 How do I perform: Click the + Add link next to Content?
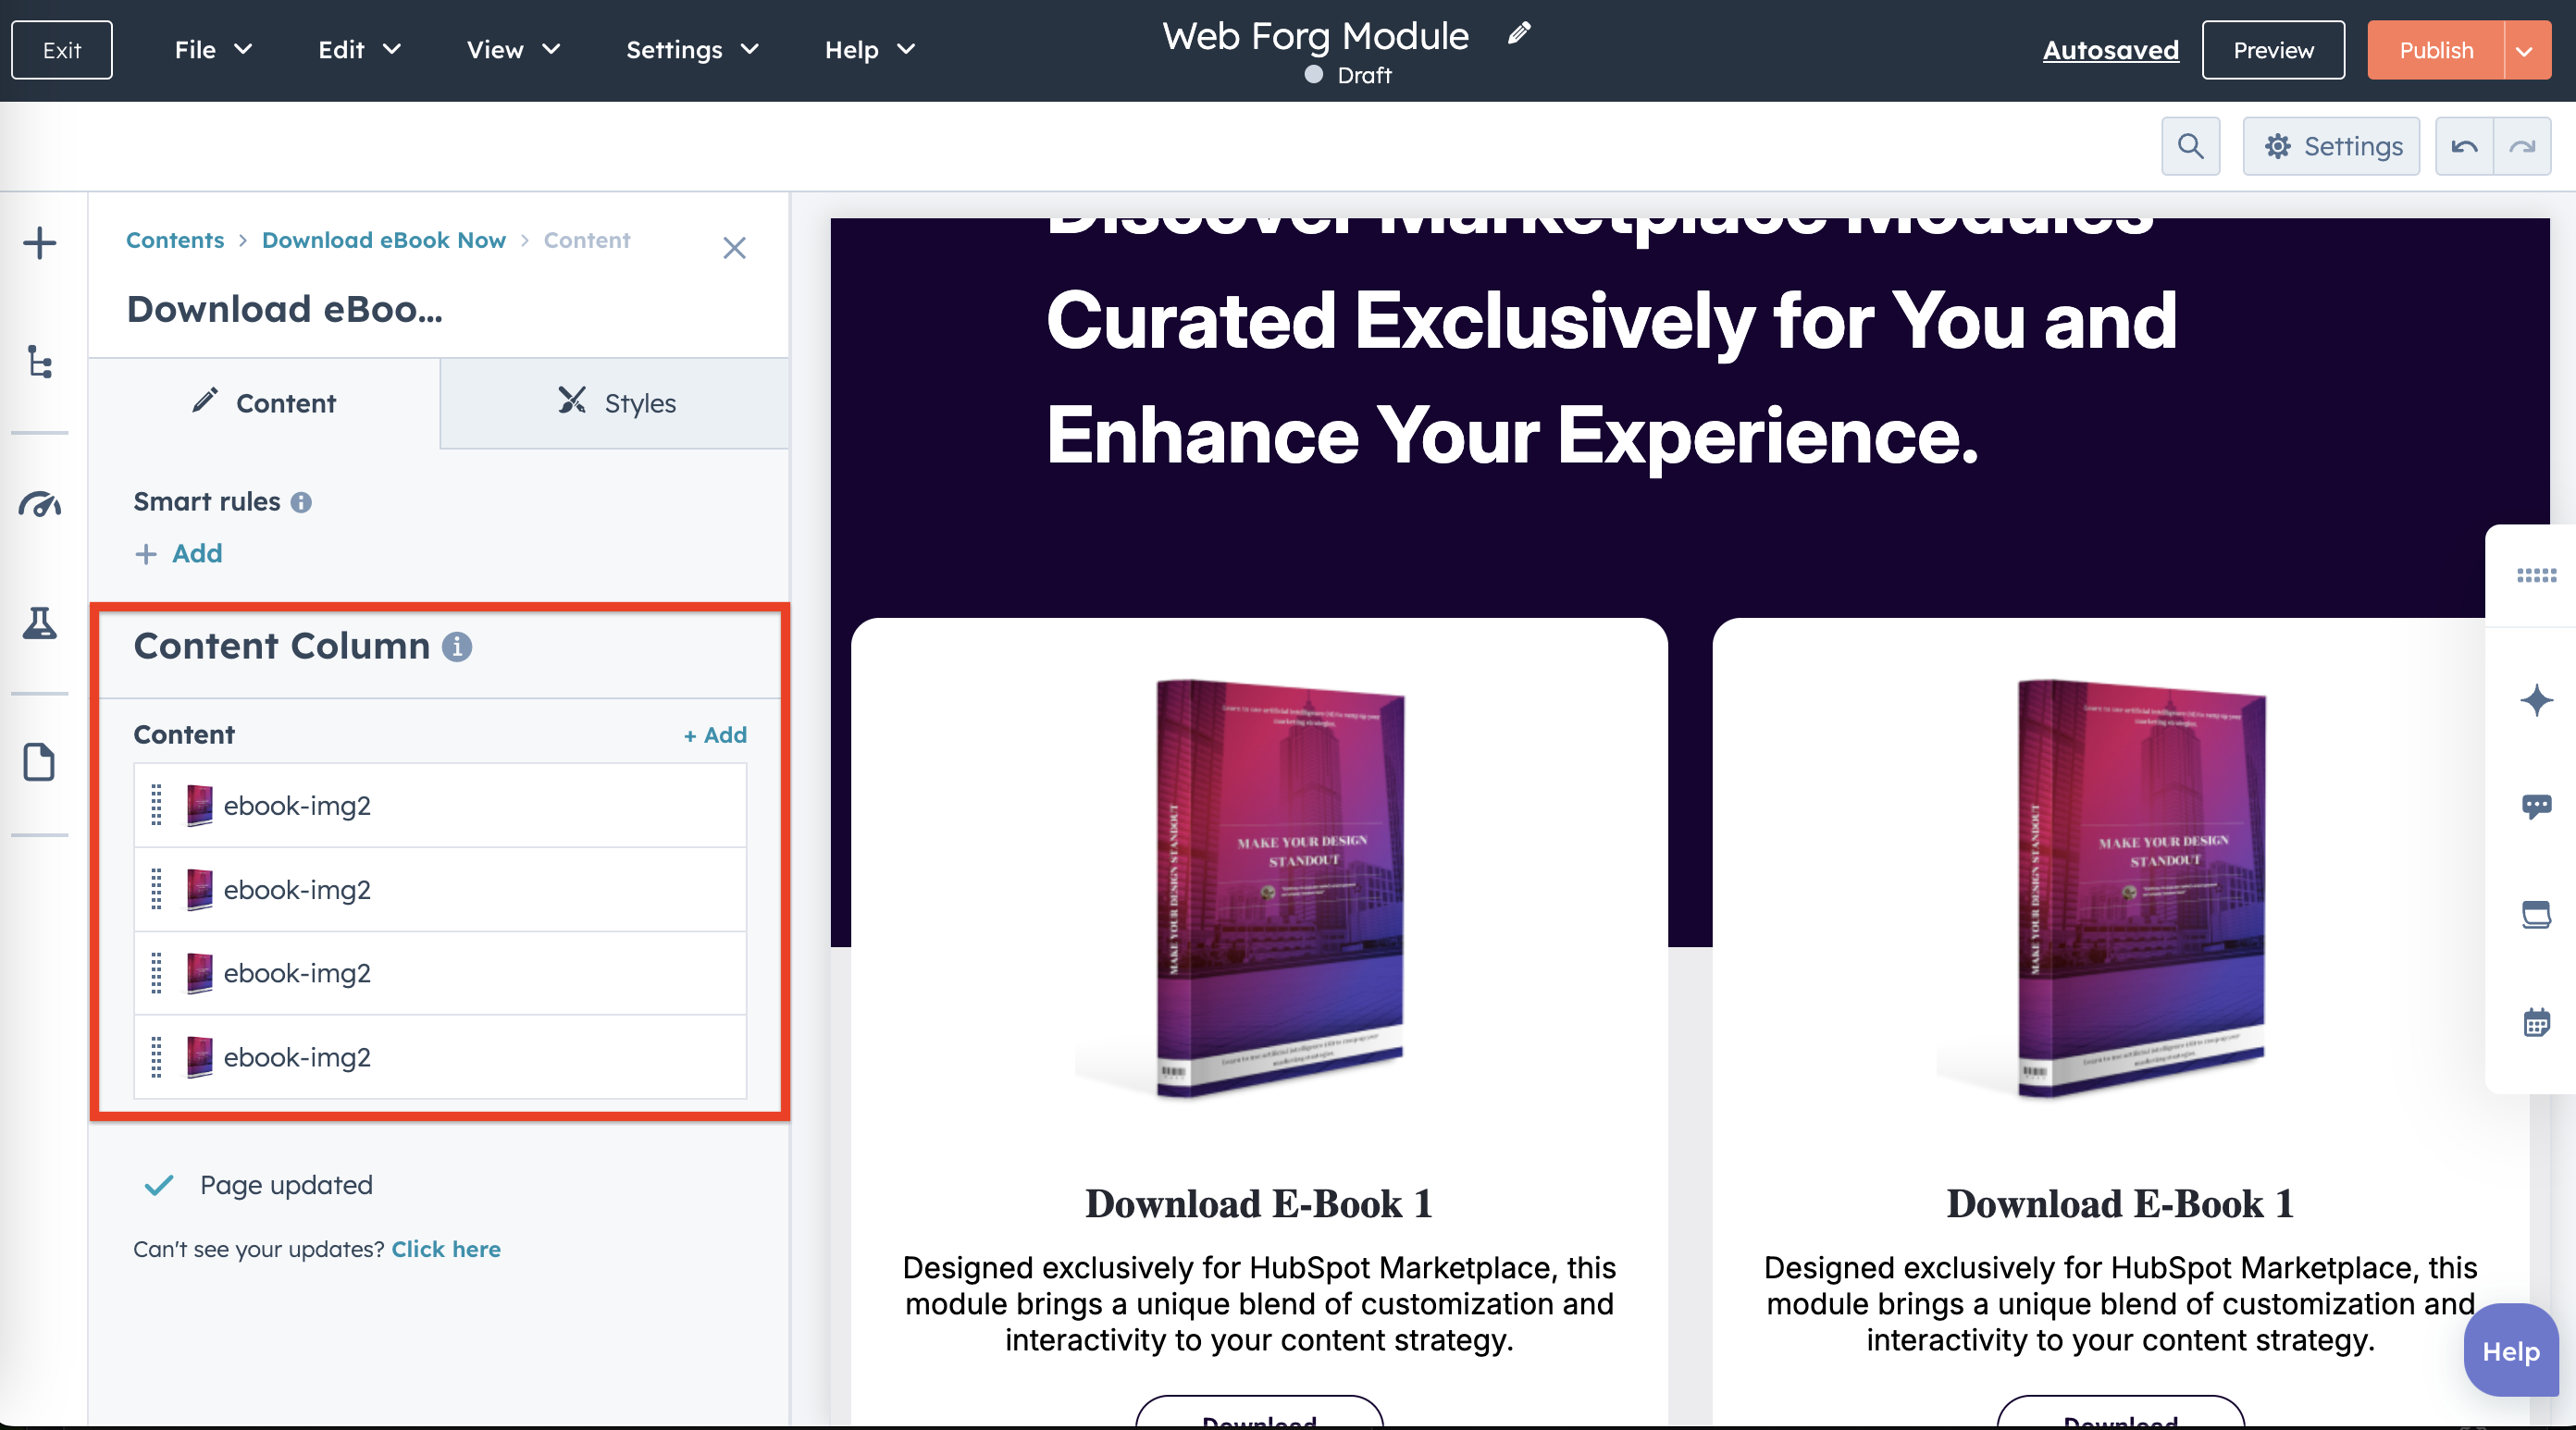click(715, 735)
